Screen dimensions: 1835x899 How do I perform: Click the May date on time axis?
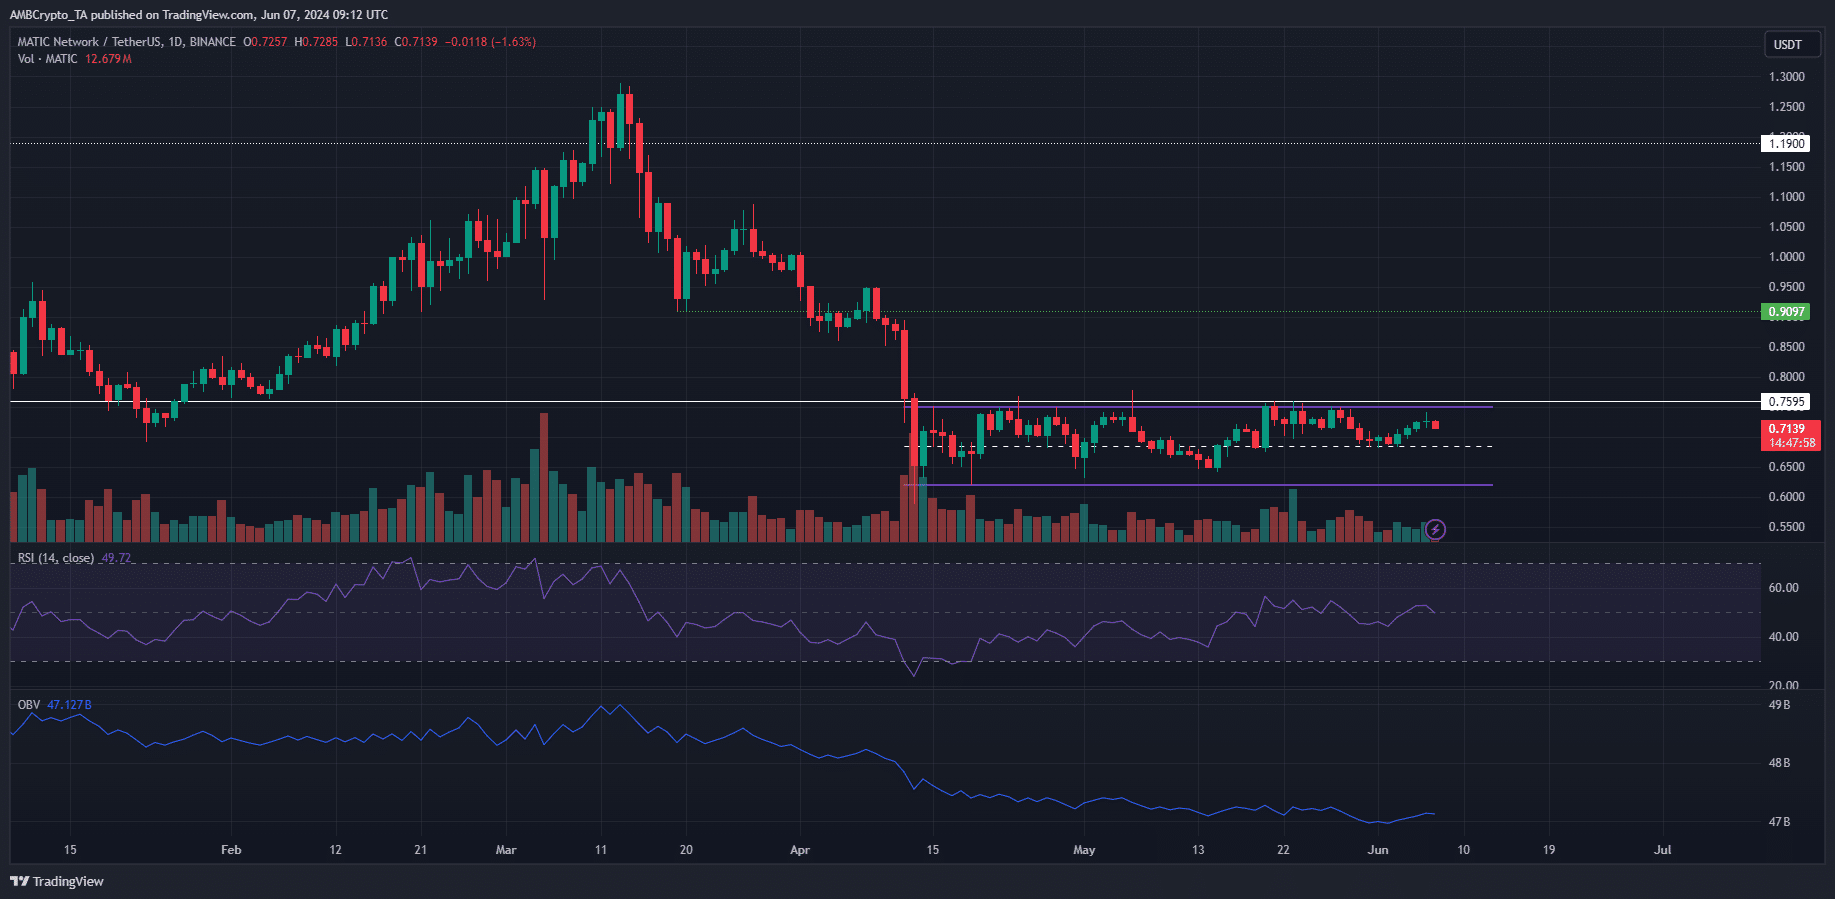(1084, 850)
